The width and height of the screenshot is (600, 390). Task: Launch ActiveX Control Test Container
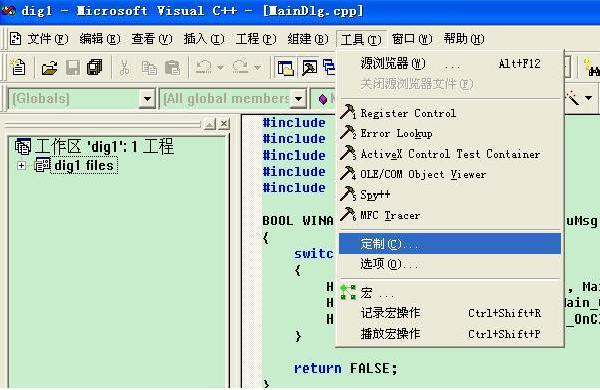click(450, 154)
